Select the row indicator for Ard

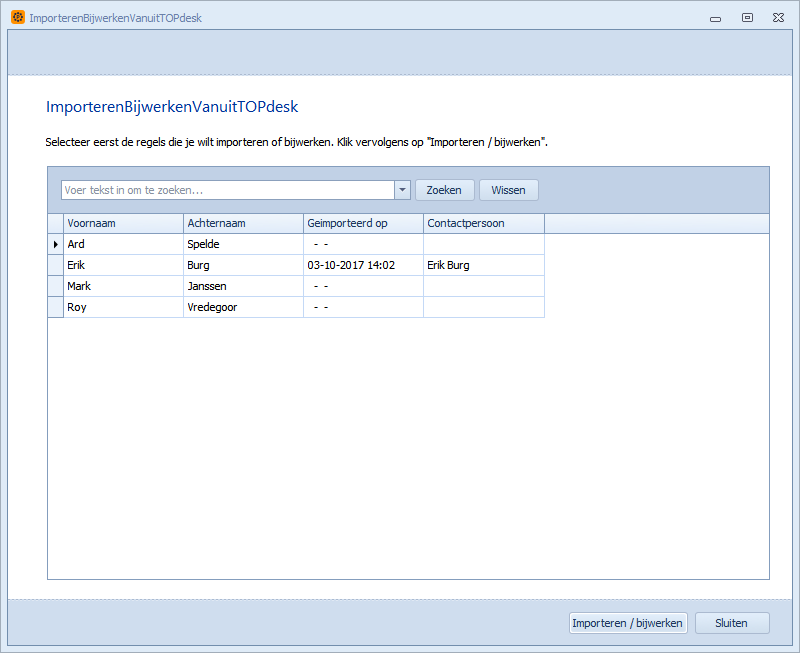tap(56, 244)
